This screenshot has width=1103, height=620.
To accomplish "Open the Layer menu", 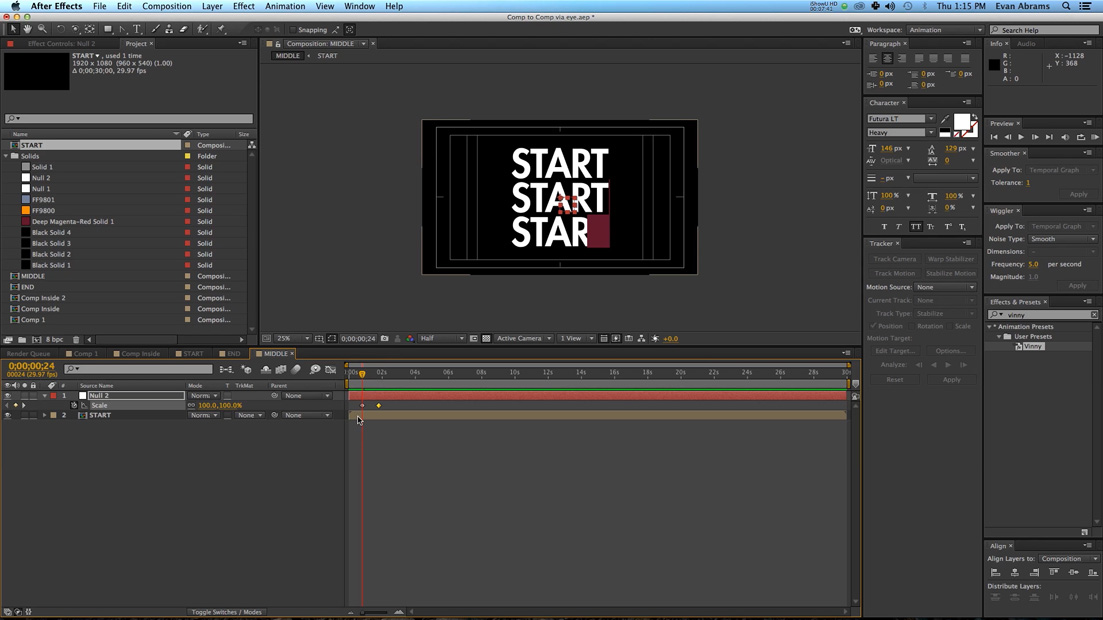I will coord(212,6).
